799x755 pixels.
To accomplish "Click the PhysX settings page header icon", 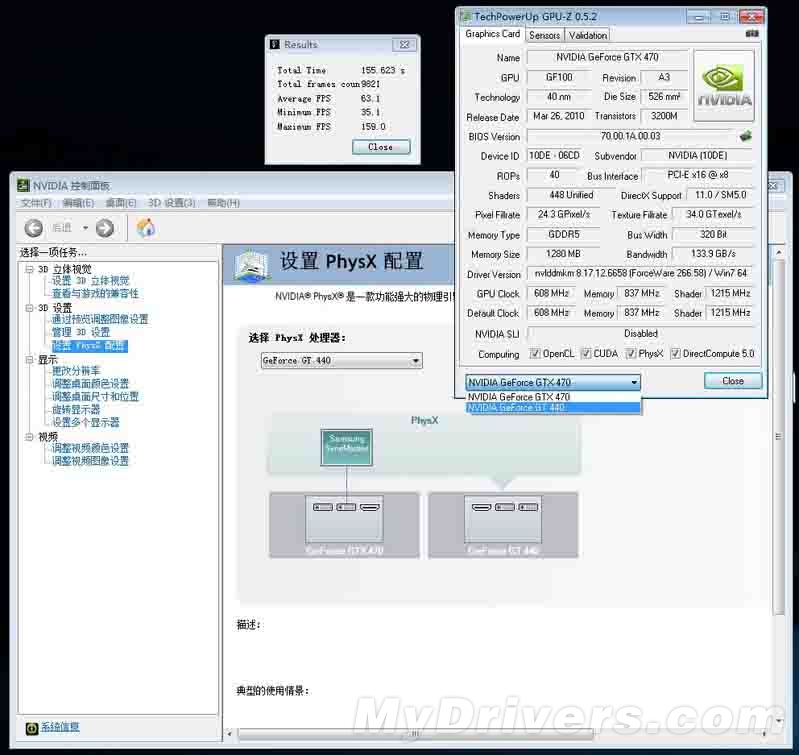I will click(x=252, y=264).
